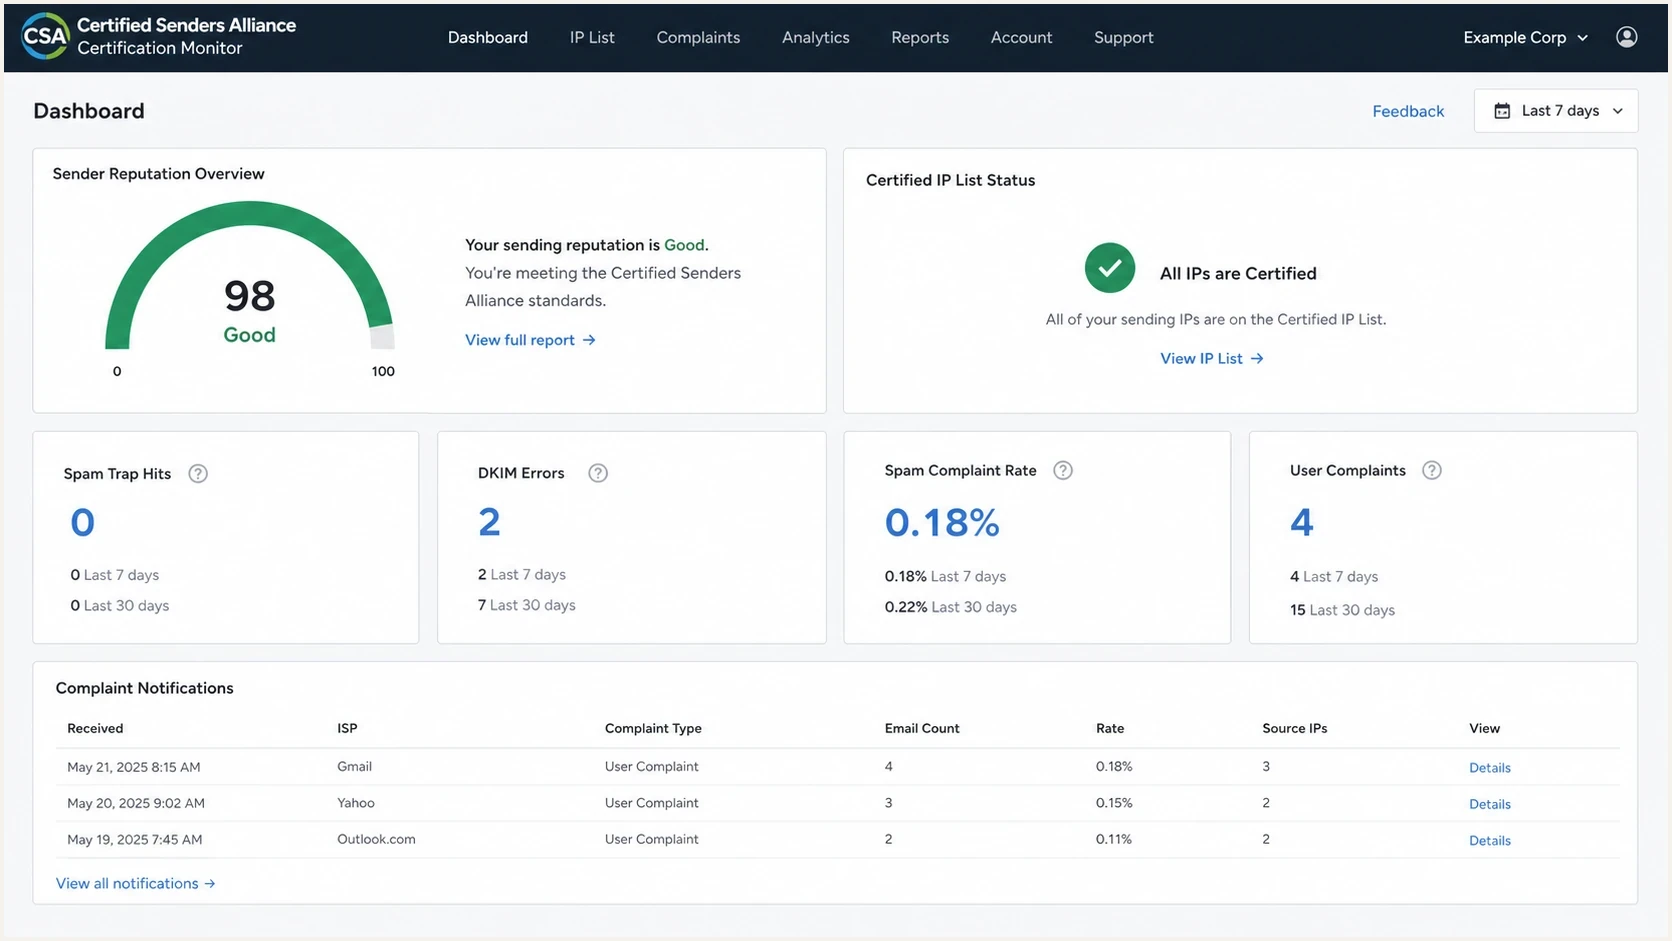Click the Feedback link

(1408, 111)
